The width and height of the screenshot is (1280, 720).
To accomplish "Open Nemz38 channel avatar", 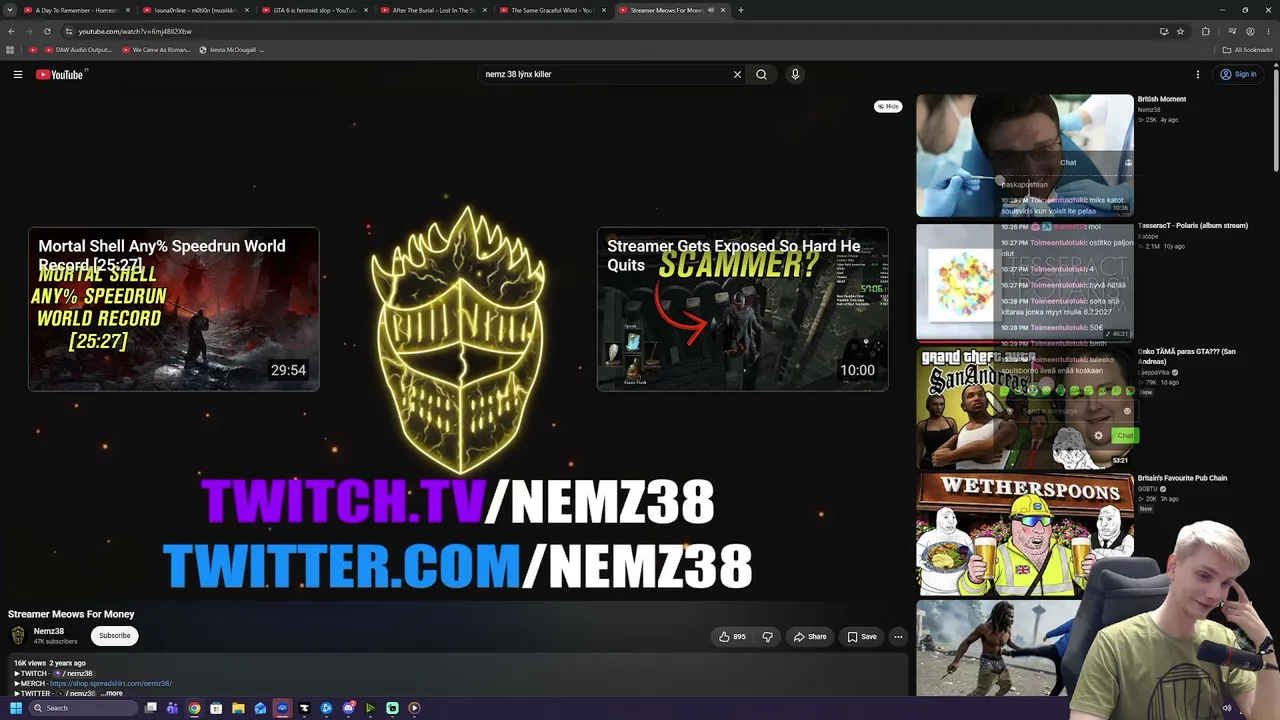I will click(x=18, y=636).
